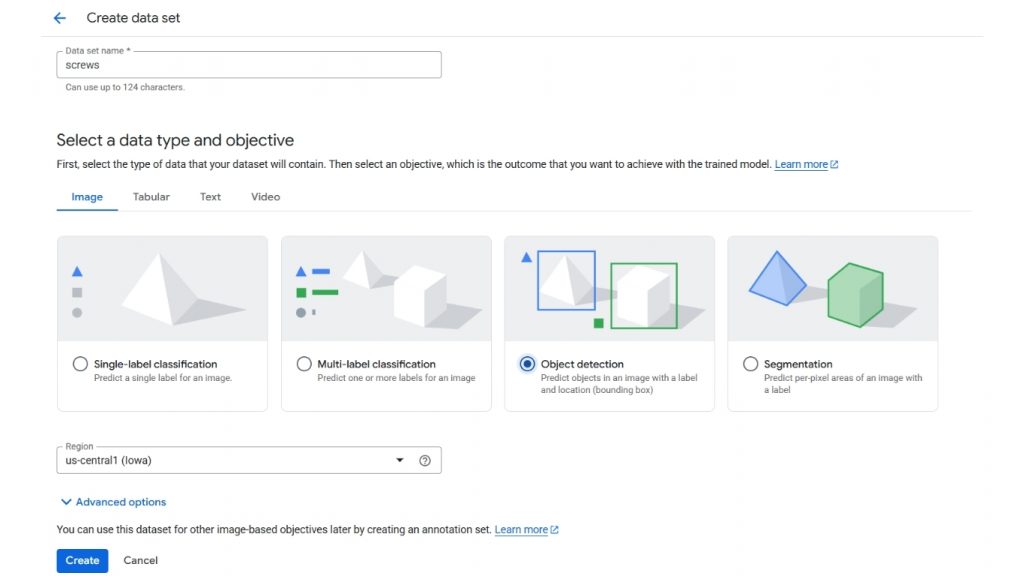The width and height of the screenshot is (1024, 576).
Task: Click the back arrow next to Create data set
Action: point(60,18)
